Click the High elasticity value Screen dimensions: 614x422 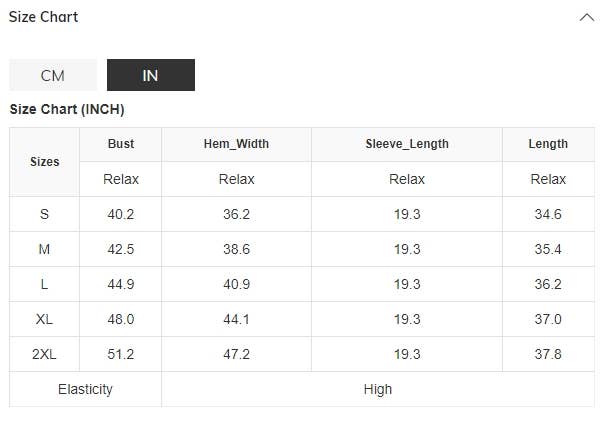click(378, 389)
